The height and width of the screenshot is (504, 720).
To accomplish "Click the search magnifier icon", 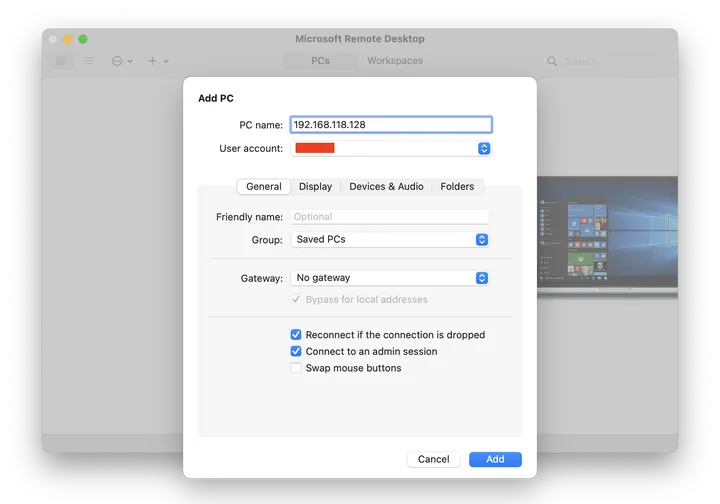I will [x=552, y=61].
